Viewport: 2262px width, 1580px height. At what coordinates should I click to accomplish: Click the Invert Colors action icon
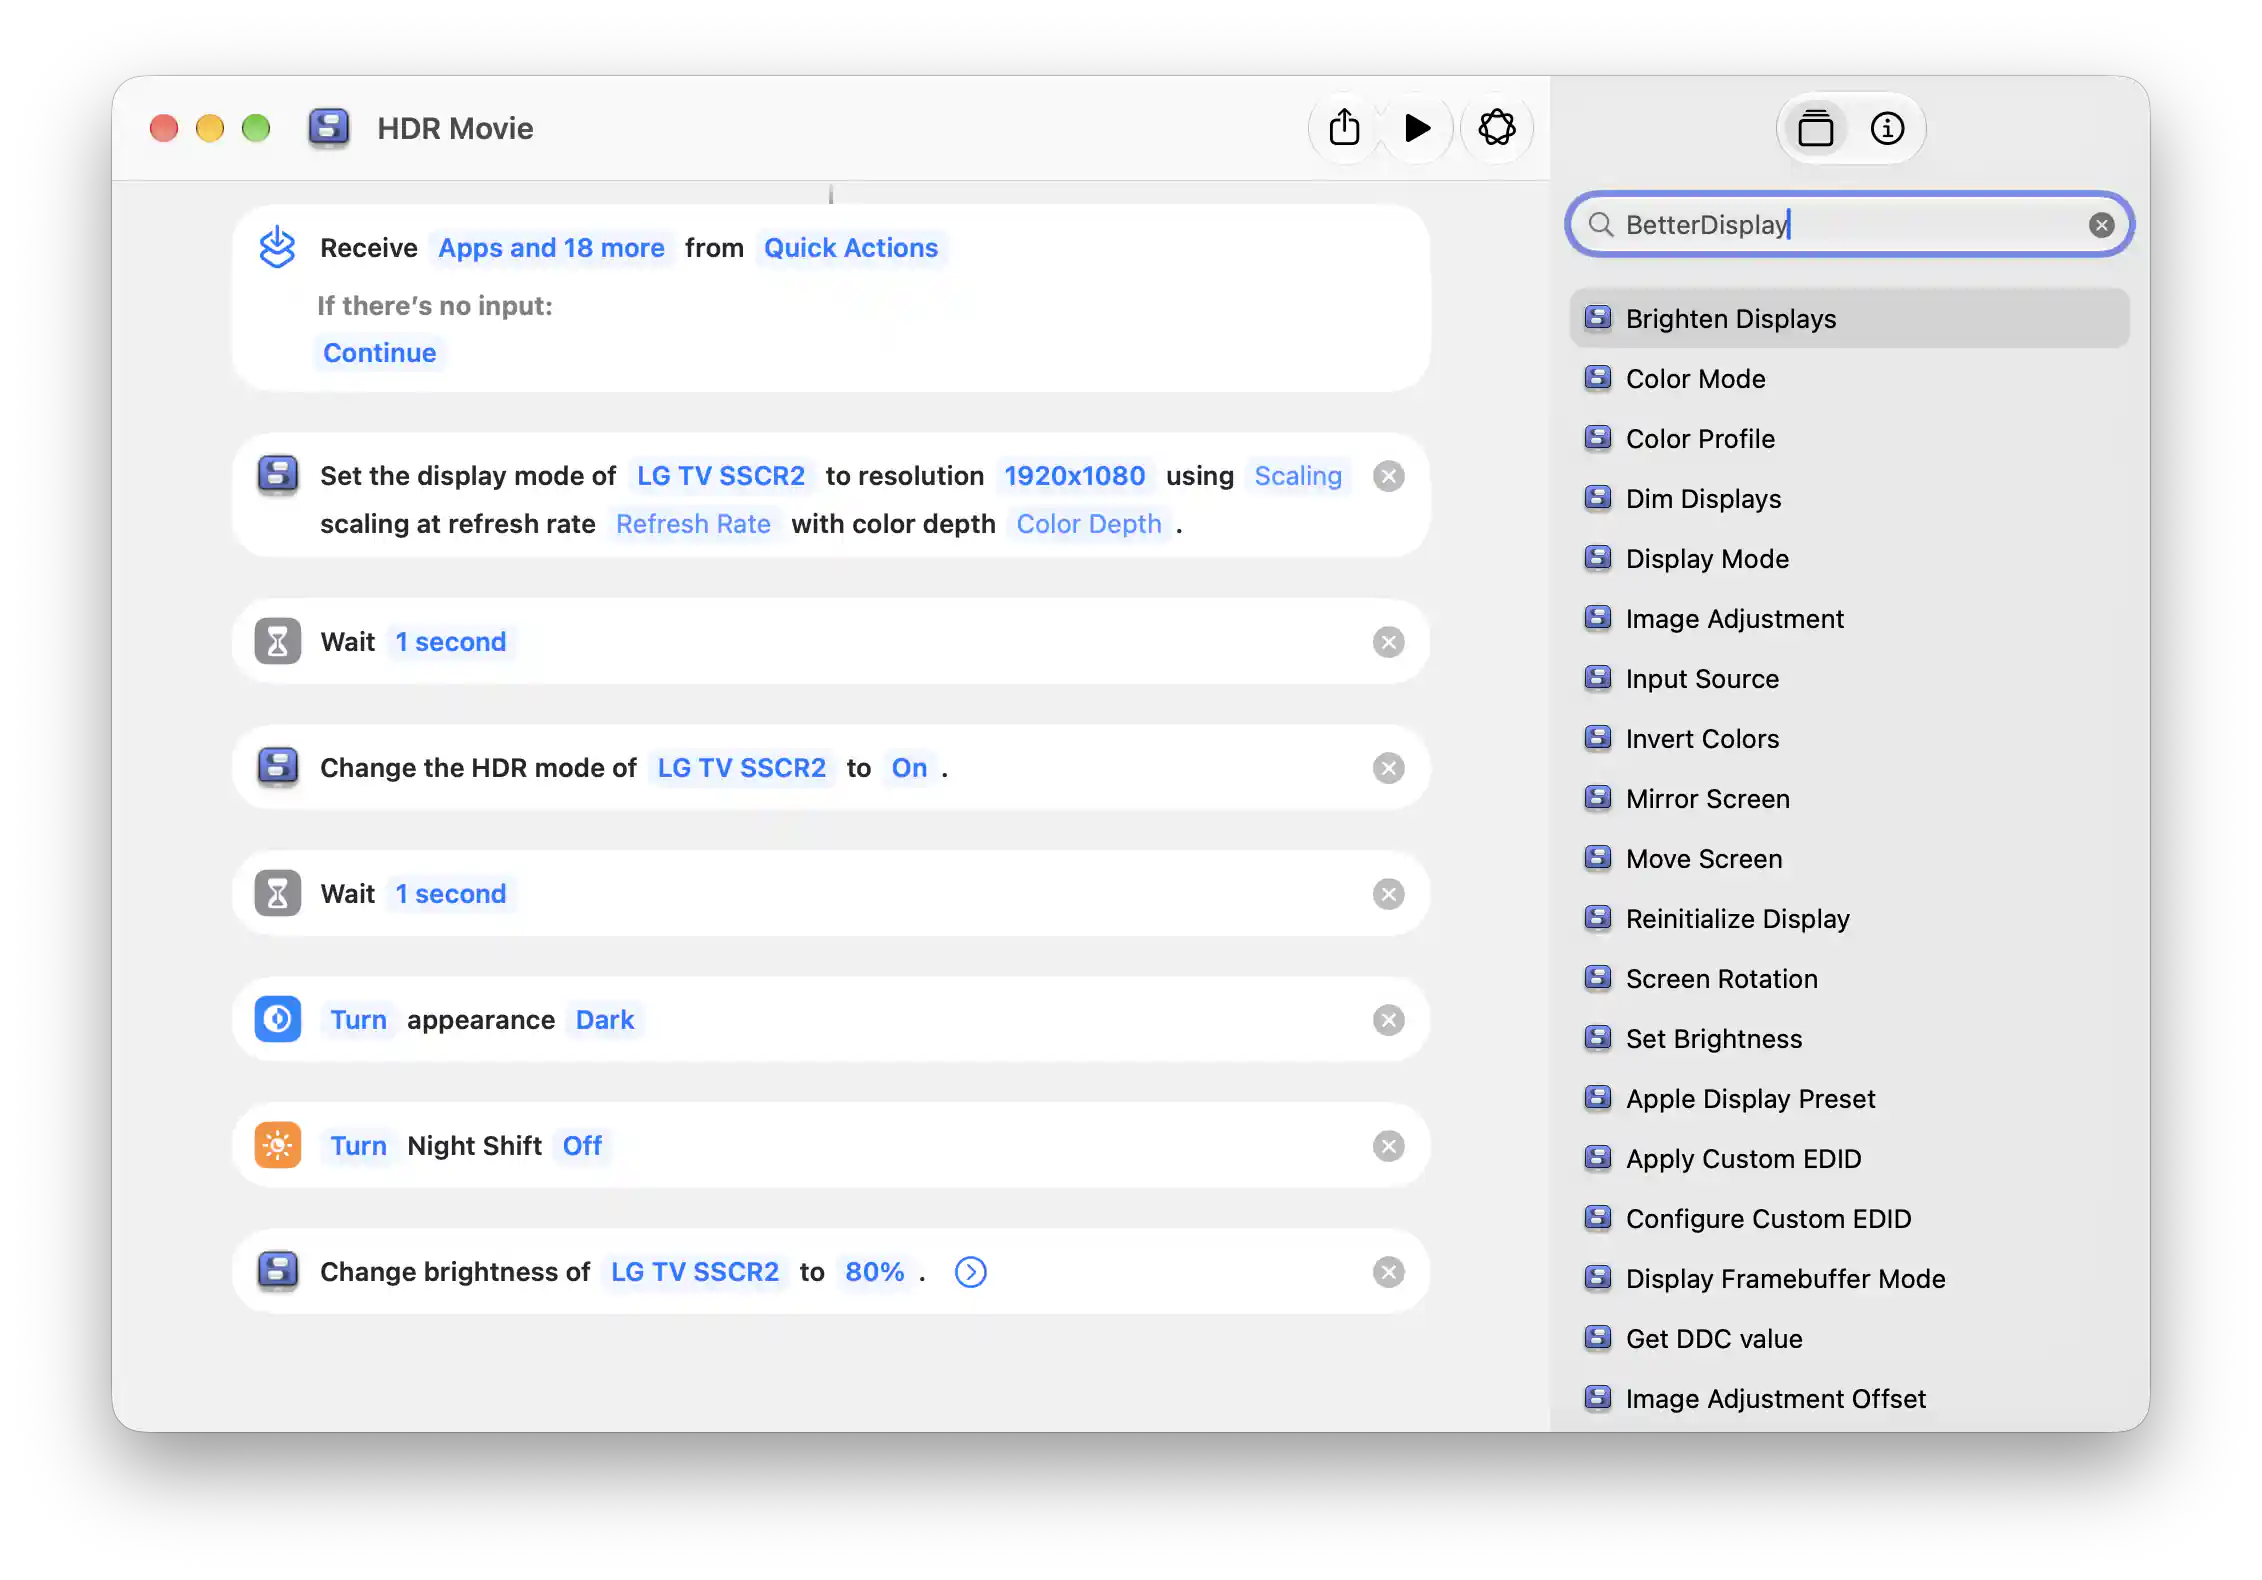[x=1598, y=738]
